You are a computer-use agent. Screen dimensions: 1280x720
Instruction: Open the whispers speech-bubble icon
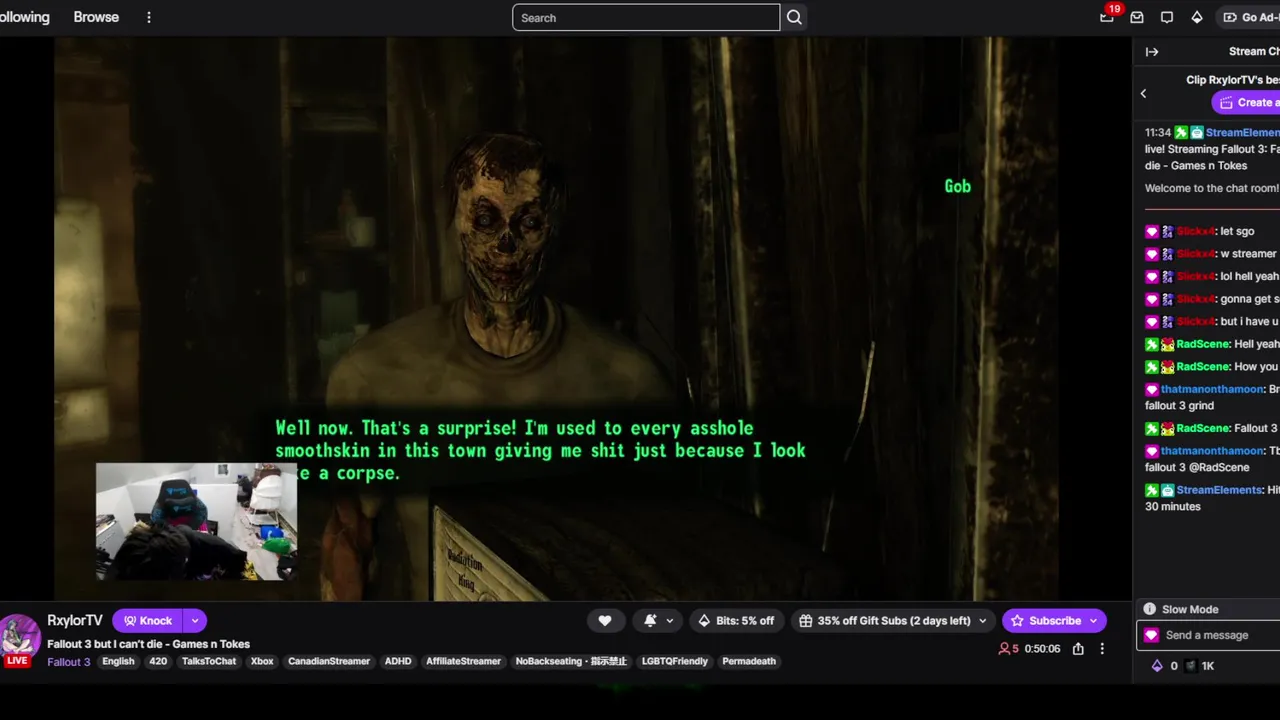(1167, 17)
